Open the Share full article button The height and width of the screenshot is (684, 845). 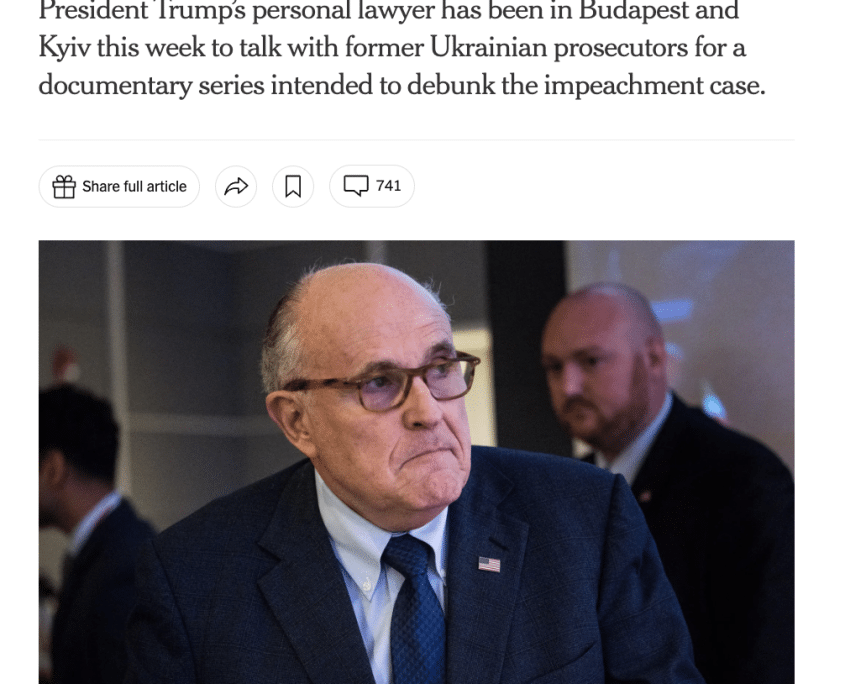pyautogui.click(x=119, y=186)
